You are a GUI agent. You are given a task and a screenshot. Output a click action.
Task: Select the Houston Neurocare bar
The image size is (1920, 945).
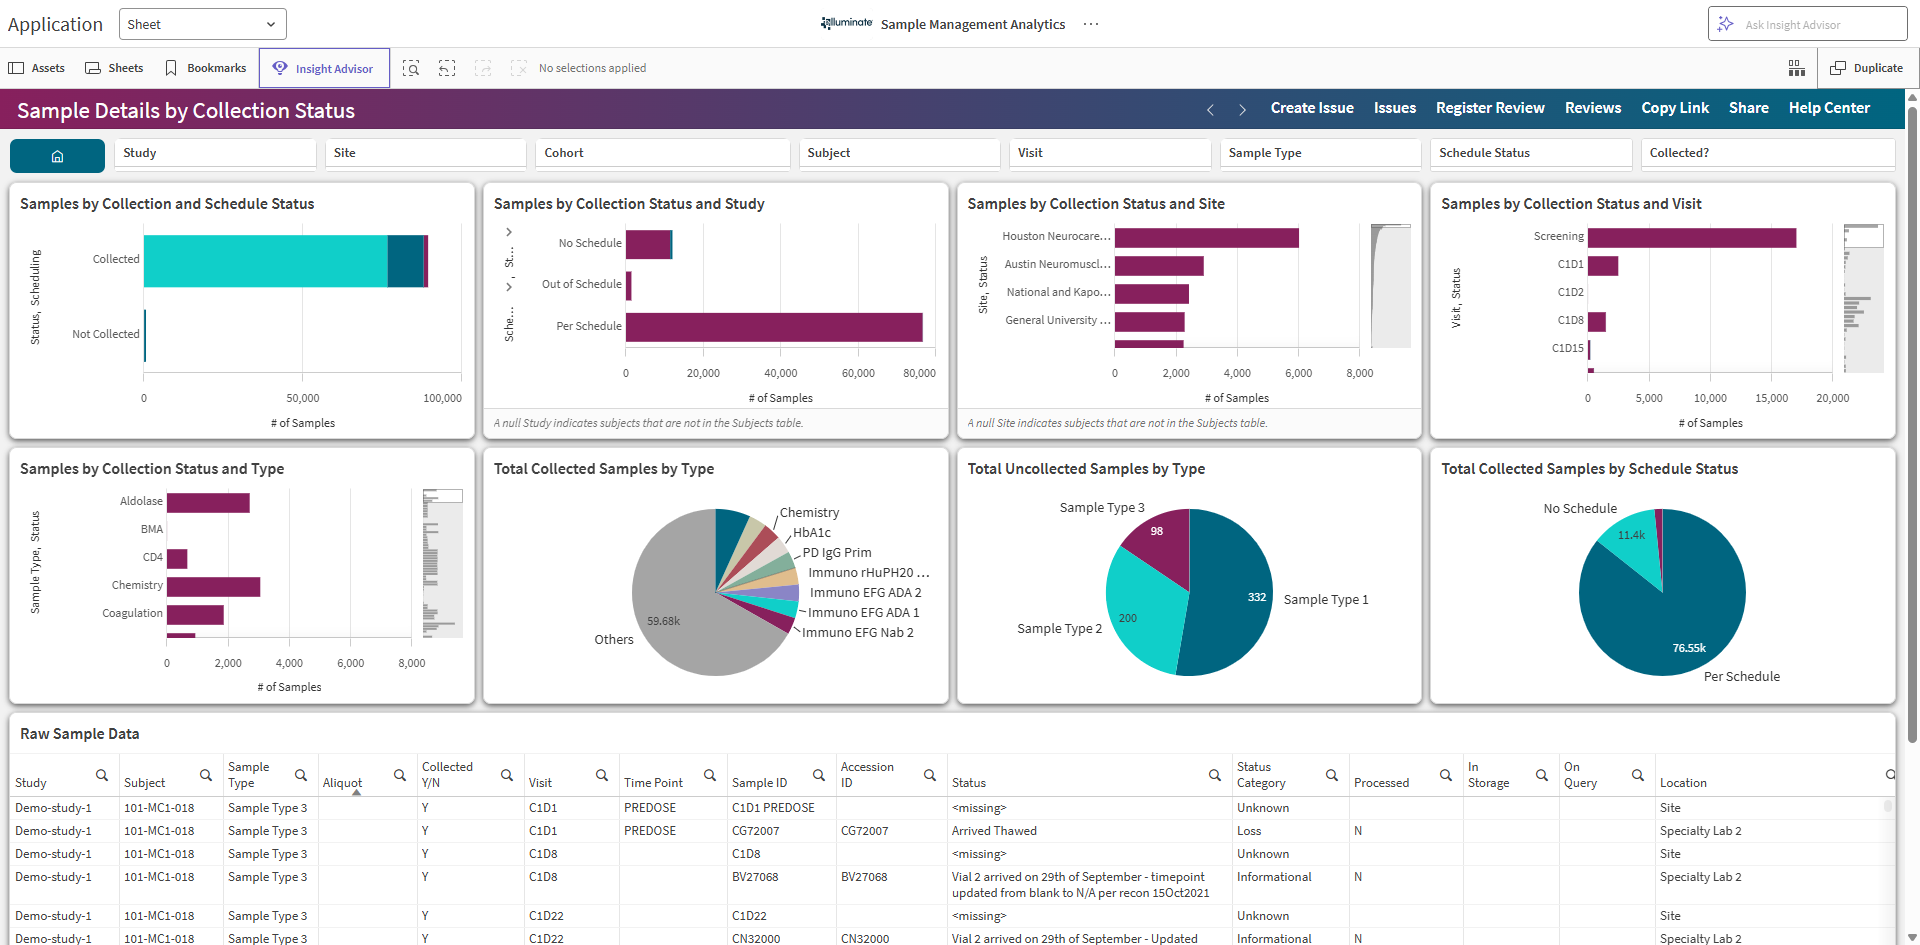[x=1206, y=238]
